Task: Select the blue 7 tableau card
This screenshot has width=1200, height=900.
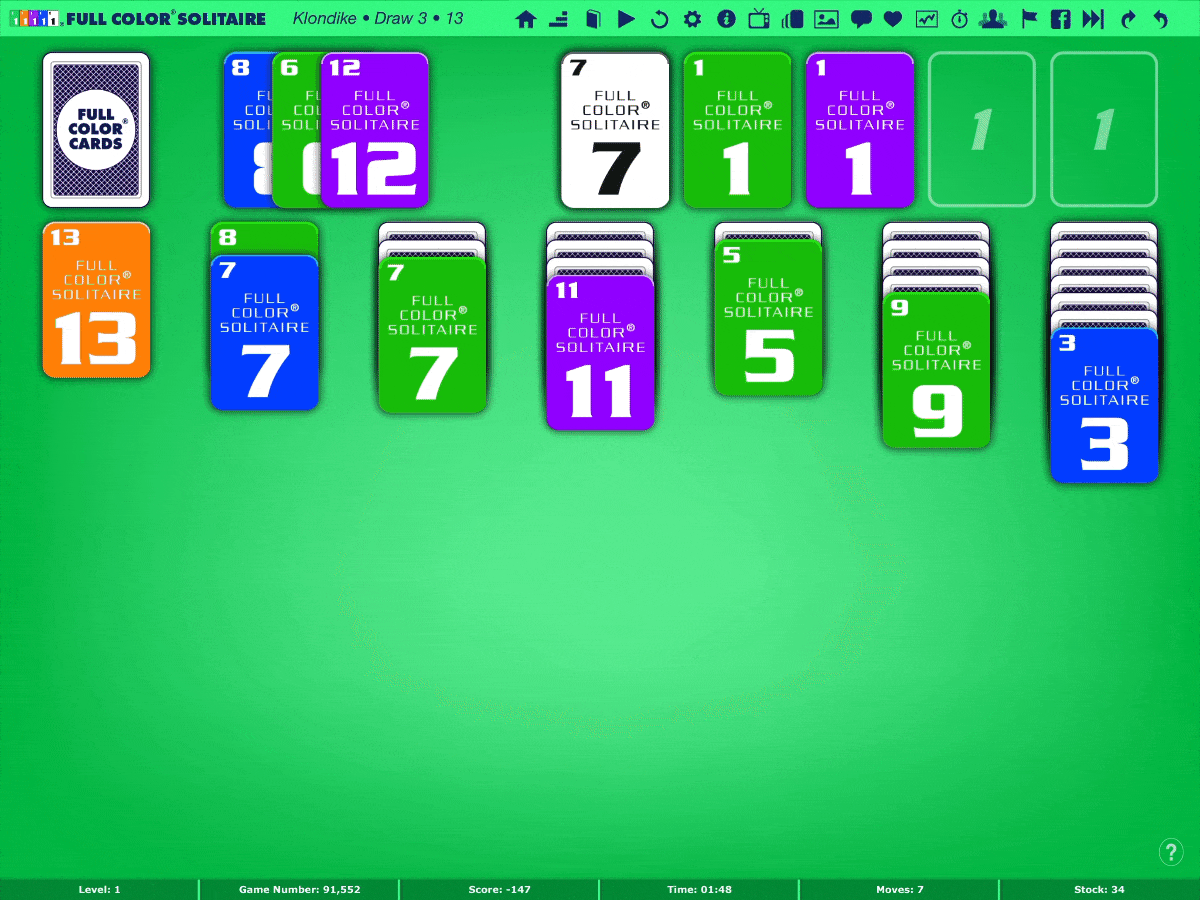Action: point(264,333)
